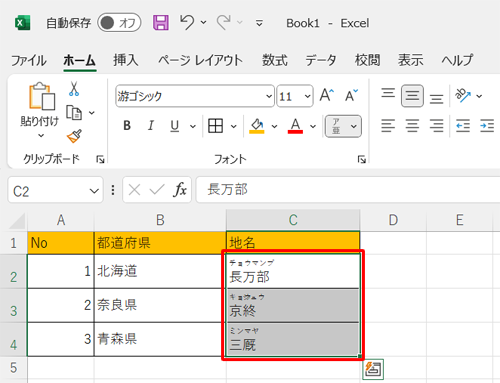
Task: Select cell containing 北海道
Action: (x=160, y=271)
